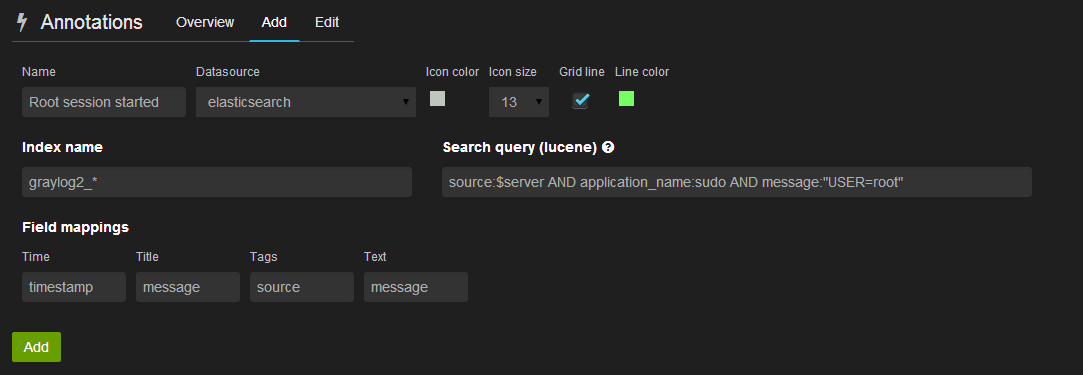Open the Edit tab
This screenshot has height=375, width=1083.
pos(327,22)
